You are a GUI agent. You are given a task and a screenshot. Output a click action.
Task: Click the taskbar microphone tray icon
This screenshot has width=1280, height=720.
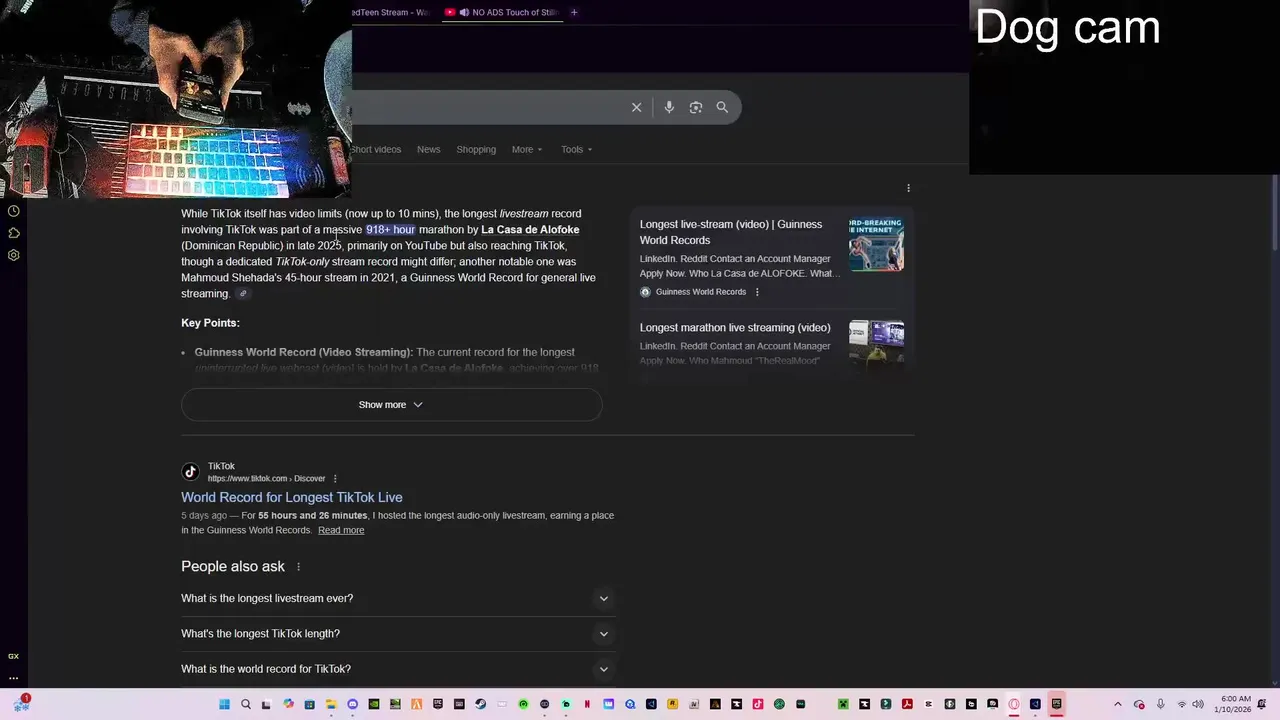(x=1160, y=704)
